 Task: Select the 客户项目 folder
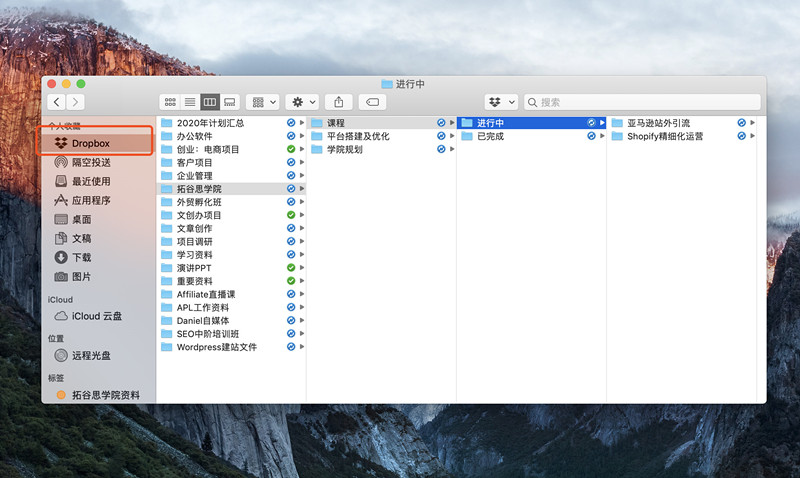231,162
